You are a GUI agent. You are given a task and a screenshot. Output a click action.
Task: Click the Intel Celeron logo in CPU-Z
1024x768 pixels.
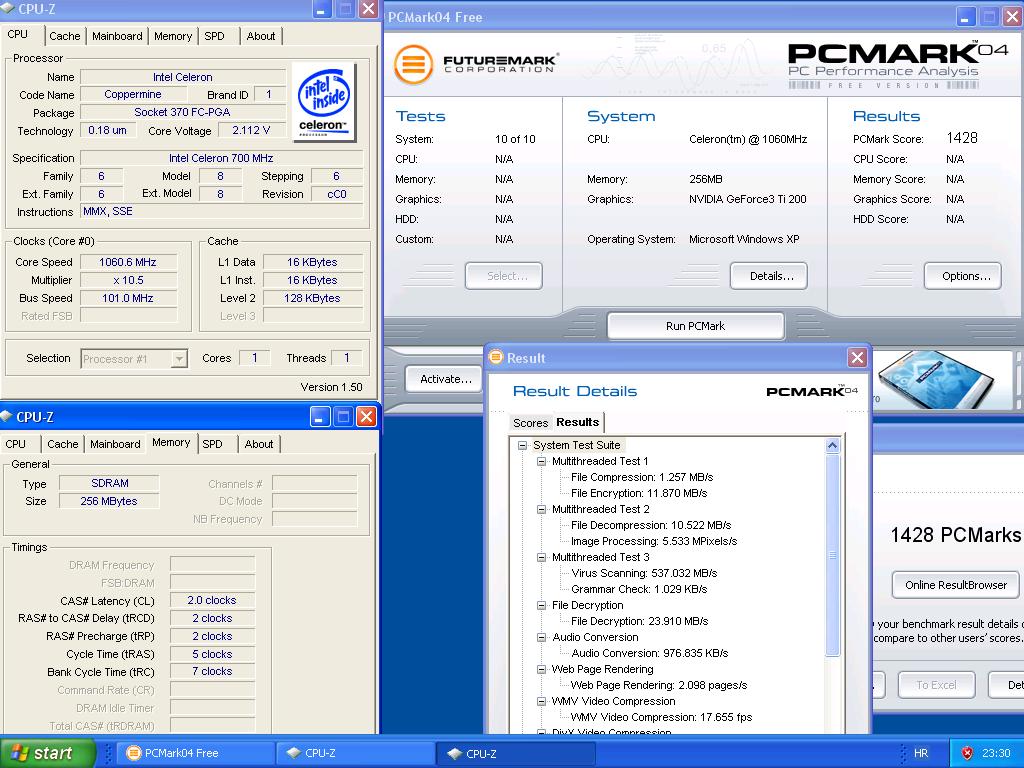pos(323,101)
